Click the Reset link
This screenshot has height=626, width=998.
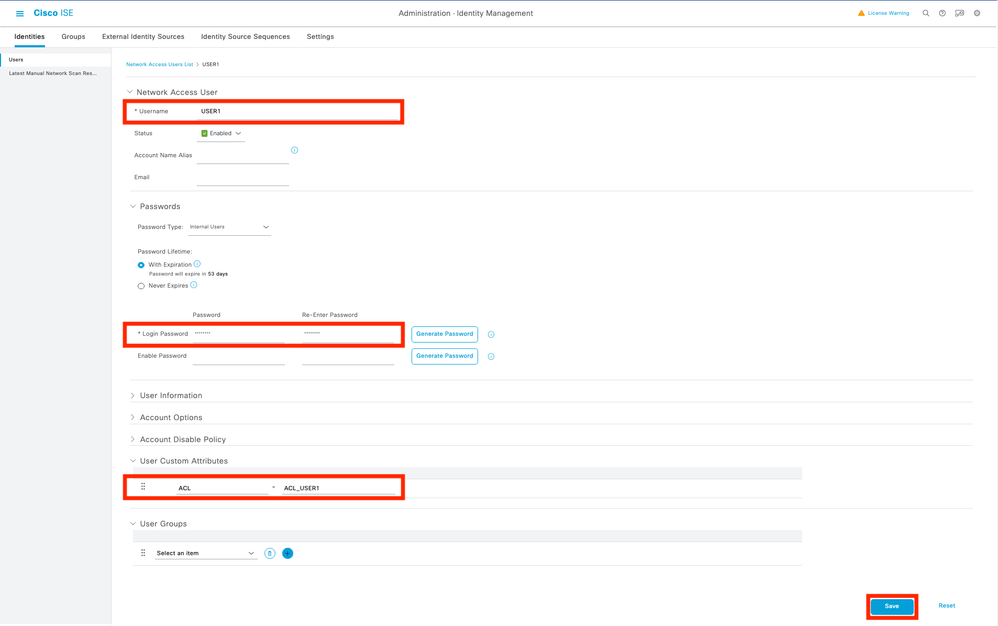pos(946,606)
